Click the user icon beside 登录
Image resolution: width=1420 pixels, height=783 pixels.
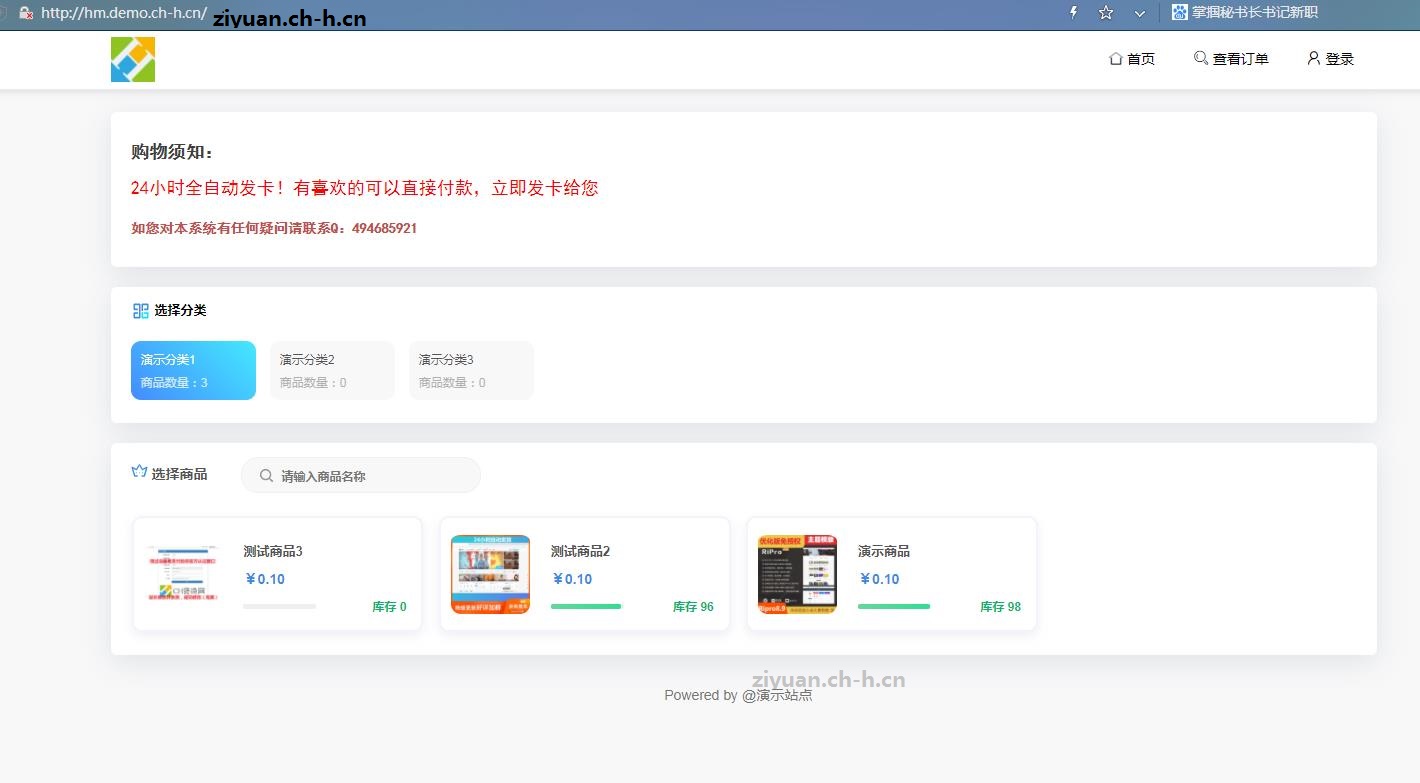click(x=1313, y=58)
